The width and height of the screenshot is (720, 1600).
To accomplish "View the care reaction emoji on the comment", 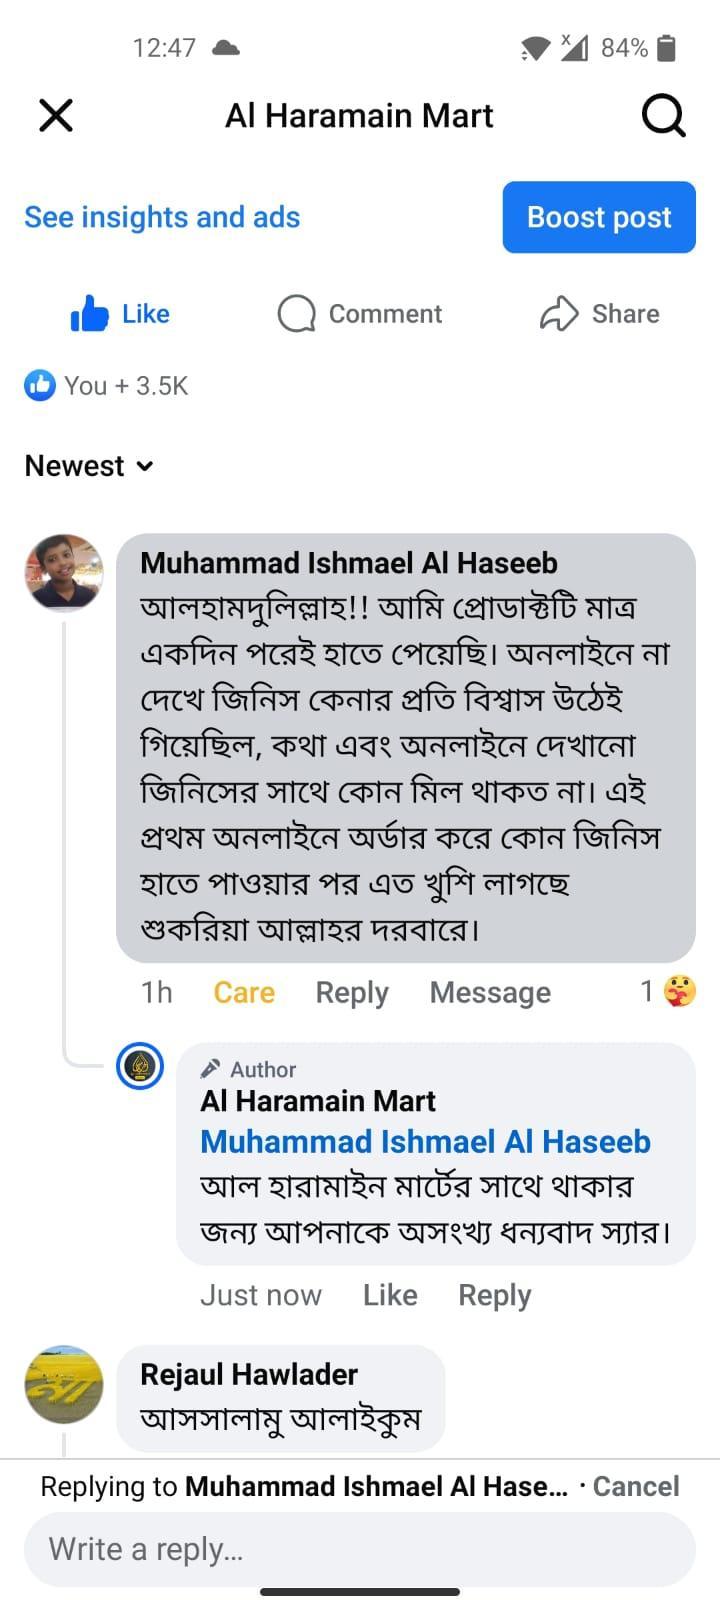I will pos(680,991).
